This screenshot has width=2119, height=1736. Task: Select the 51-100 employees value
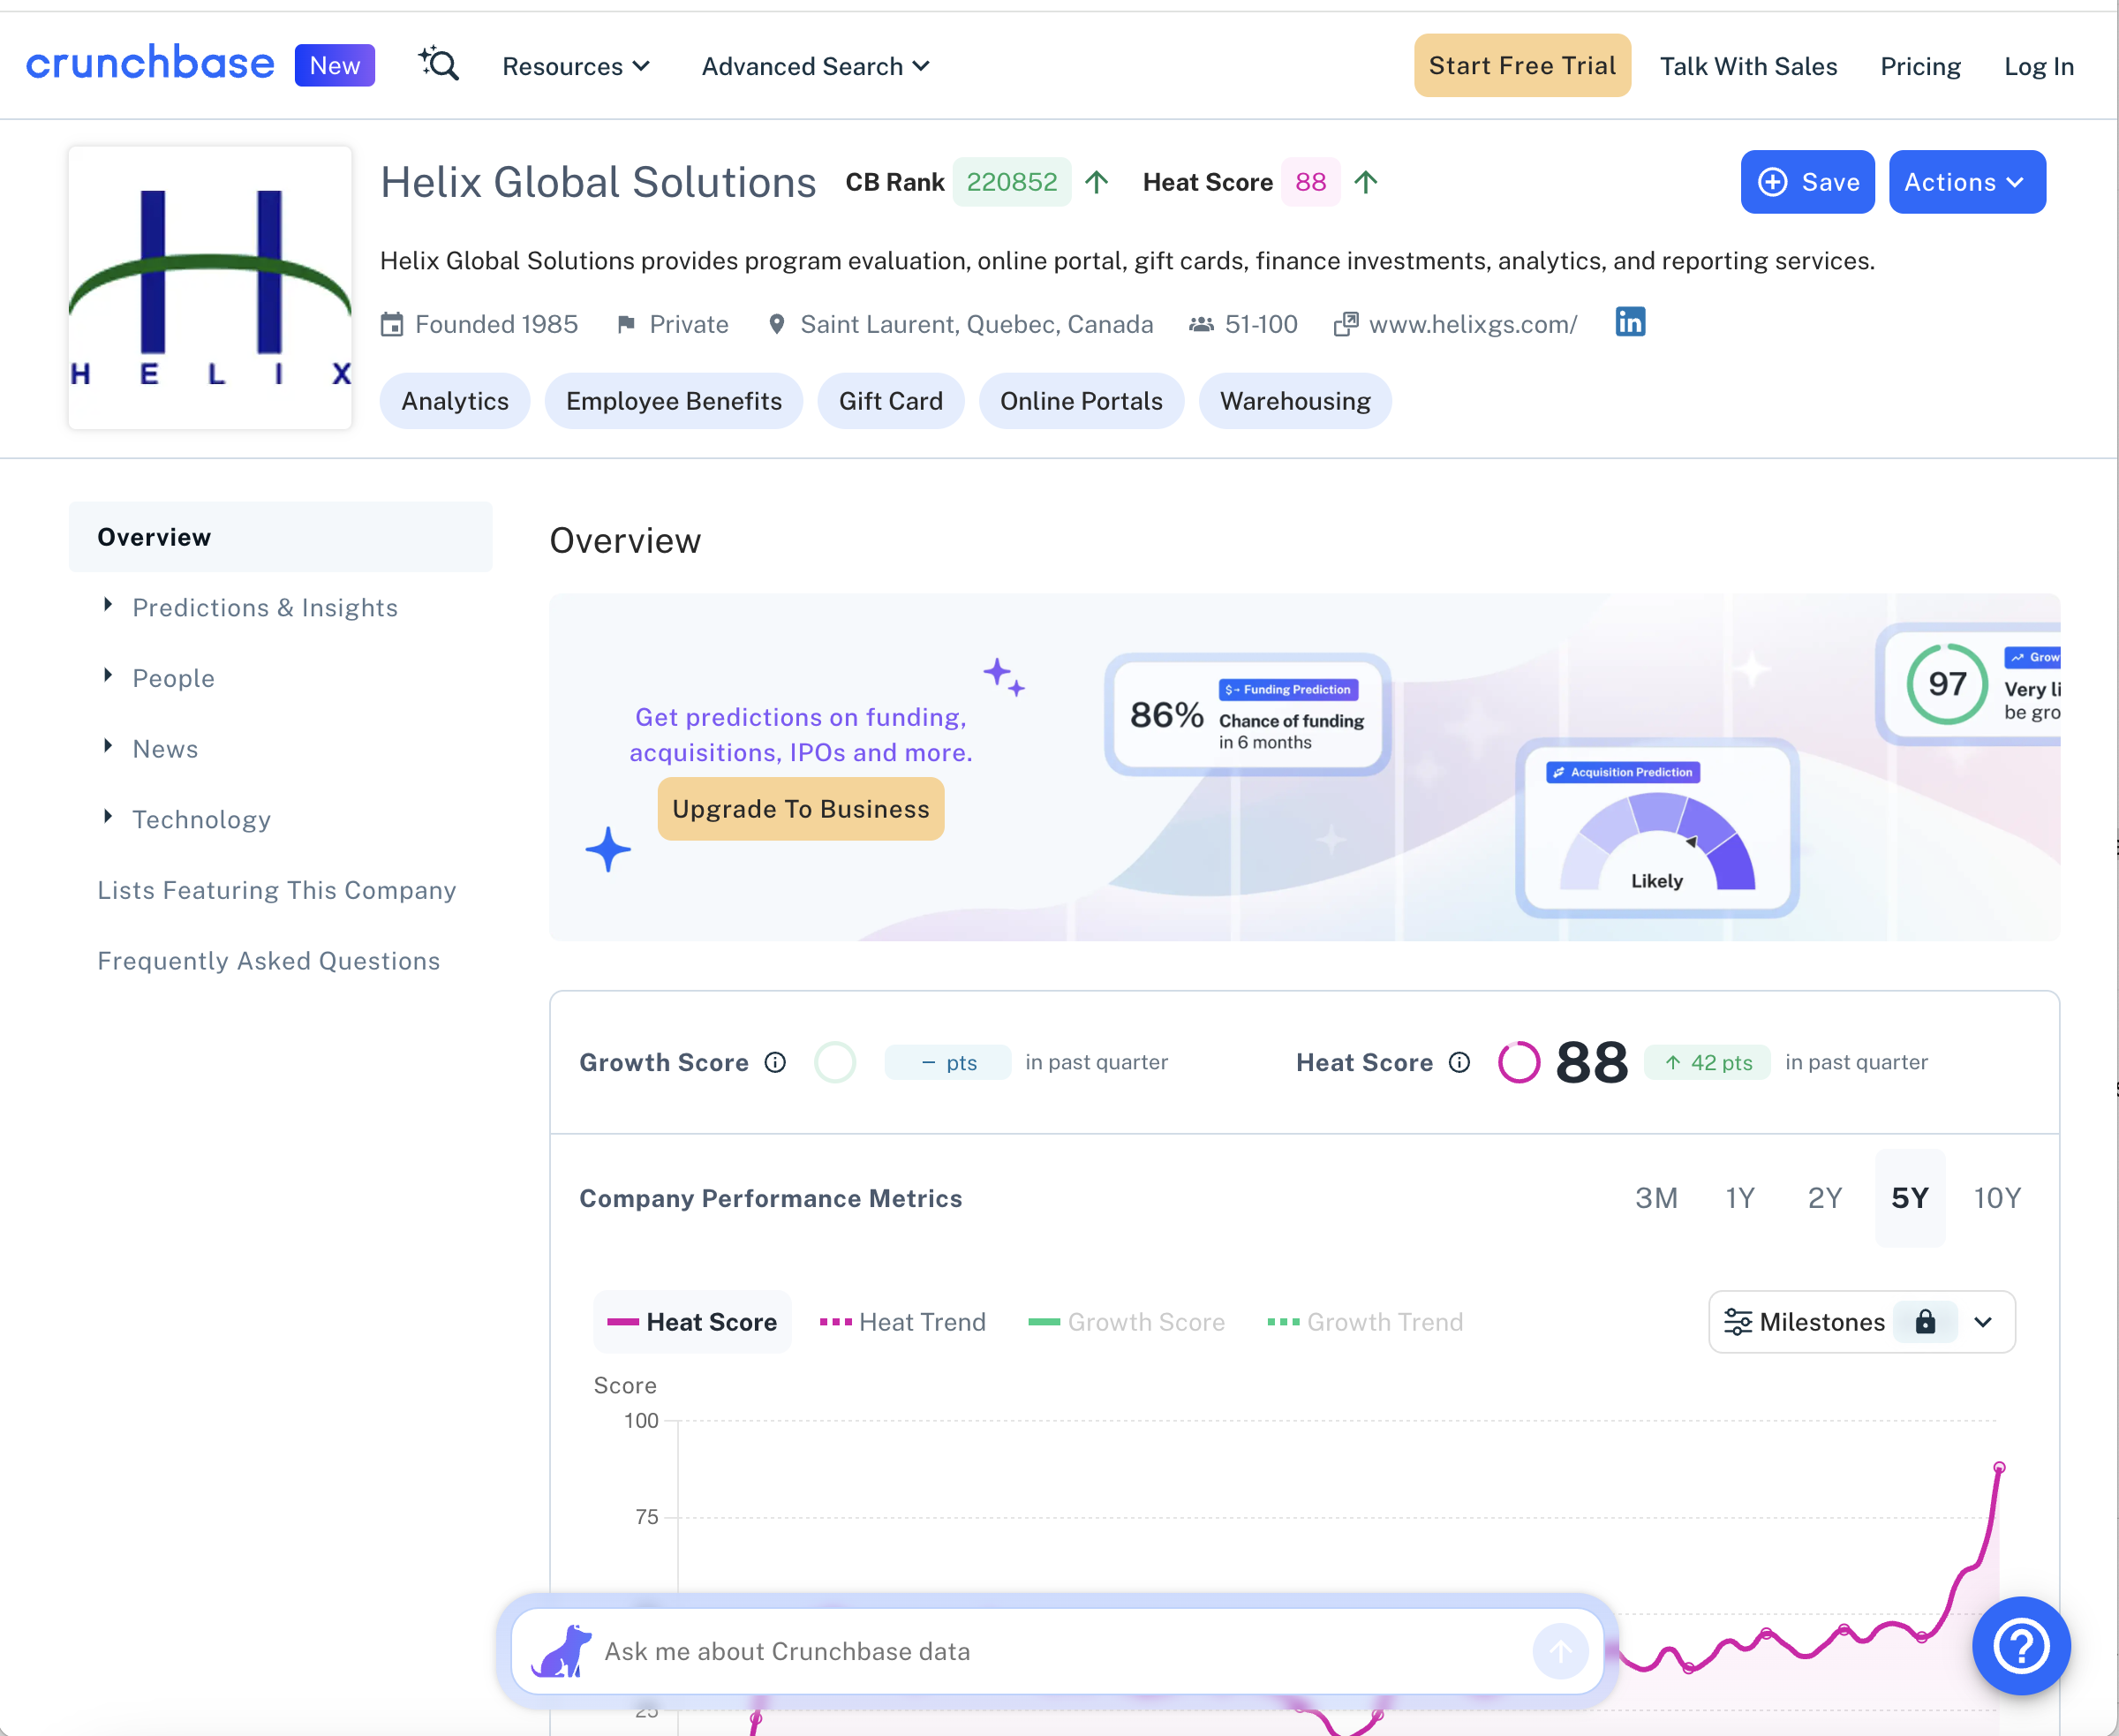point(1261,325)
